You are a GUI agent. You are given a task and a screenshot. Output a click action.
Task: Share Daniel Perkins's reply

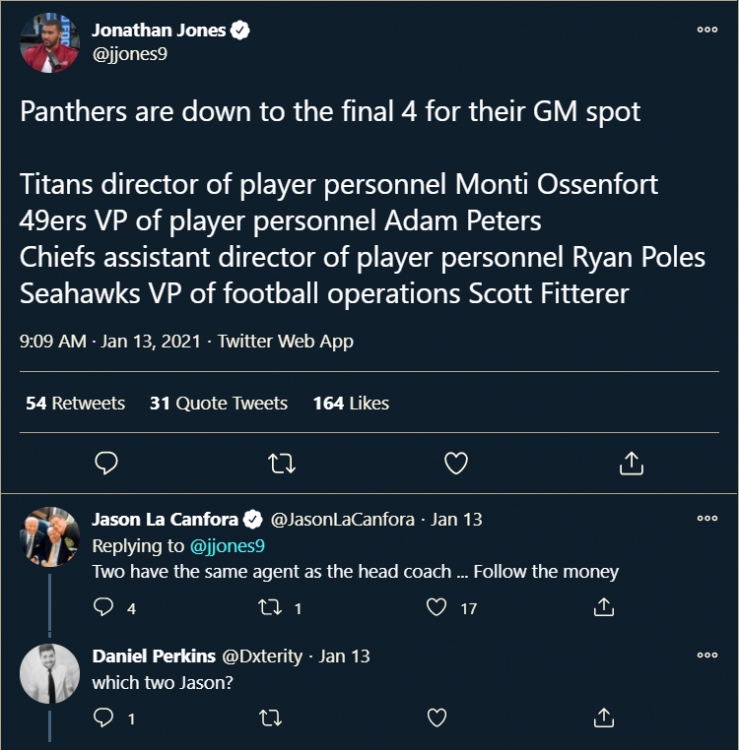click(x=604, y=717)
